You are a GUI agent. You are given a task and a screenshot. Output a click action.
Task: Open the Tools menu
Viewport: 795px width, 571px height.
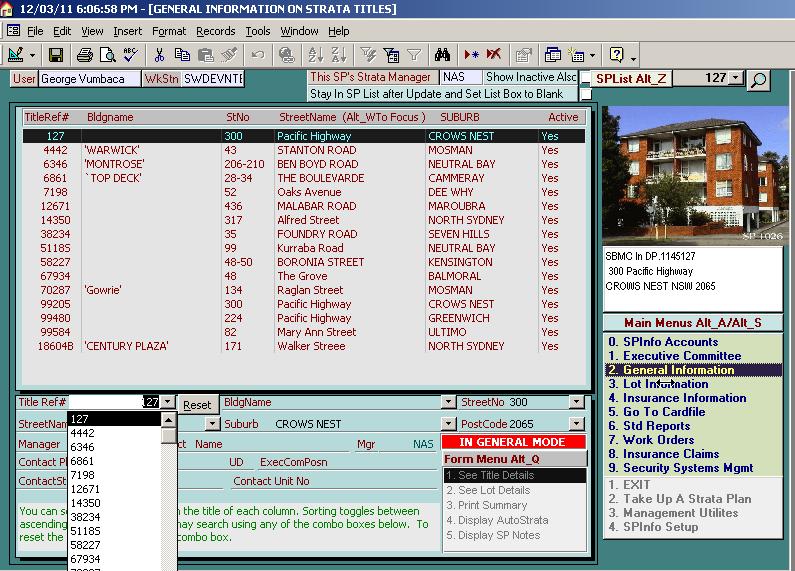(258, 31)
